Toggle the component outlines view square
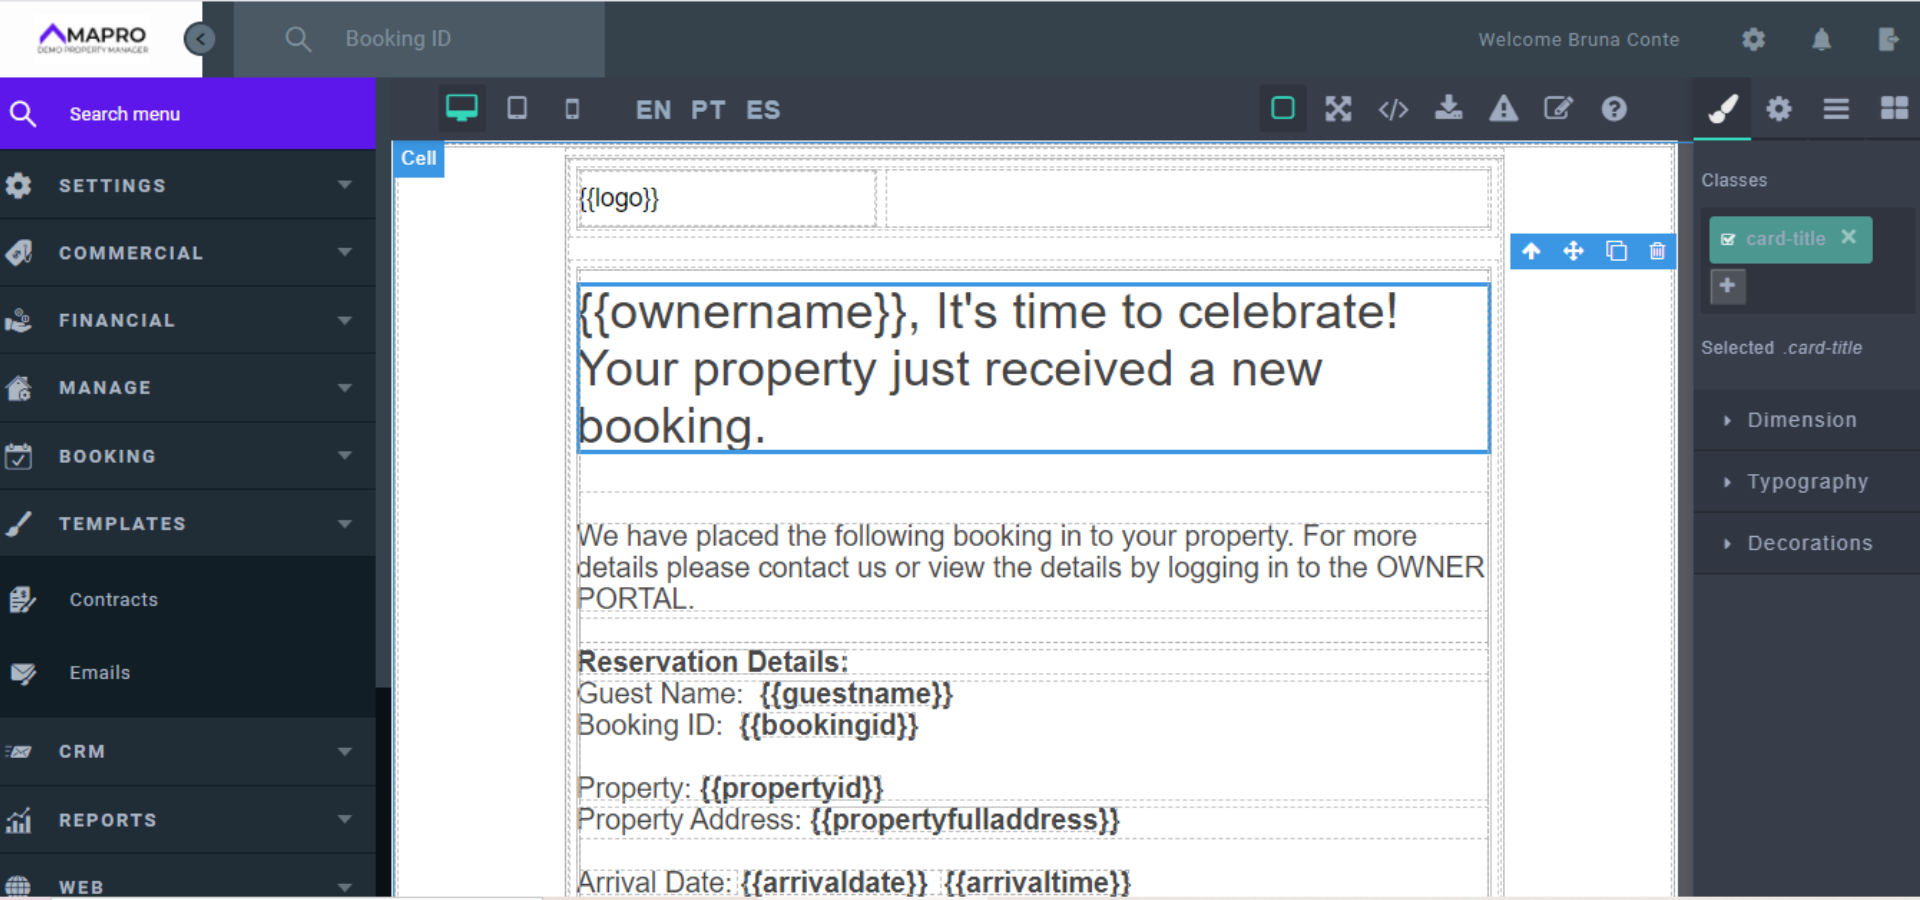The width and height of the screenshot is (1920, 900). 1282,108
